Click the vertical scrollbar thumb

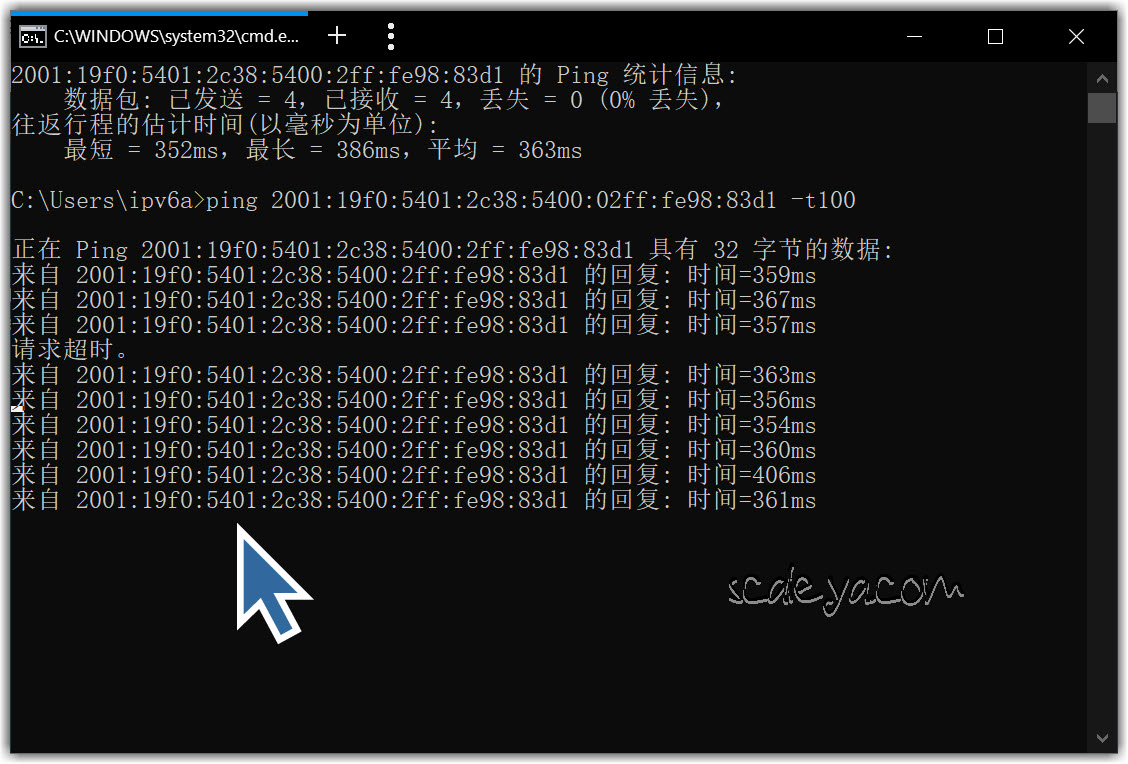pyautogui.click(x=1102, y=107)
